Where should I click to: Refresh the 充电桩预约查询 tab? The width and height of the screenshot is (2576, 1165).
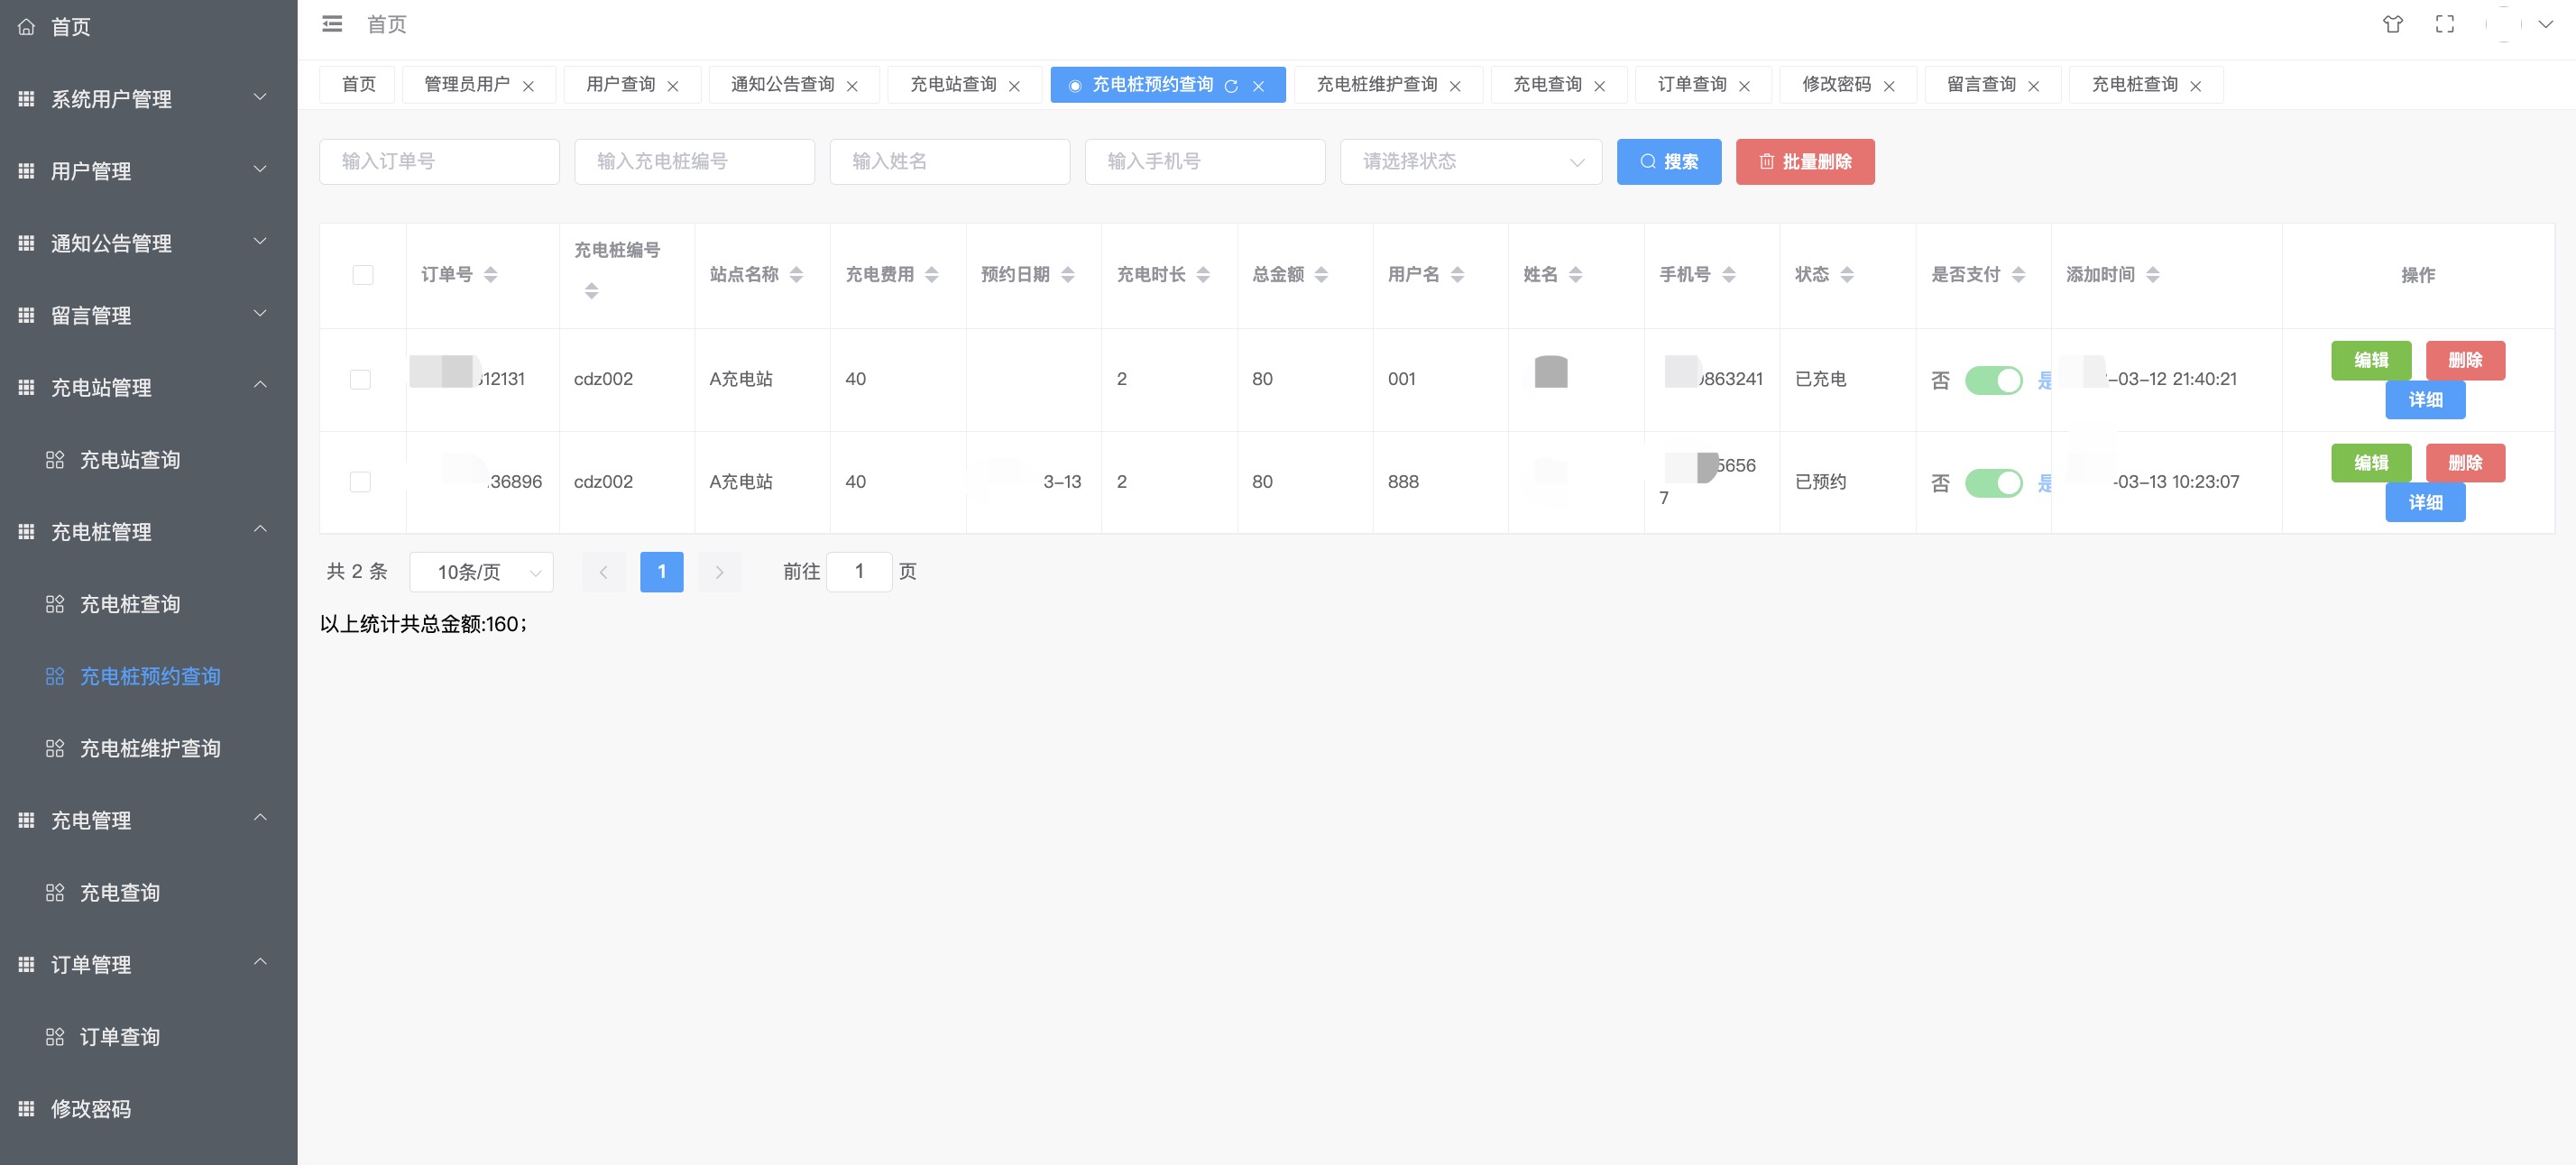(x=1231, y=86)
